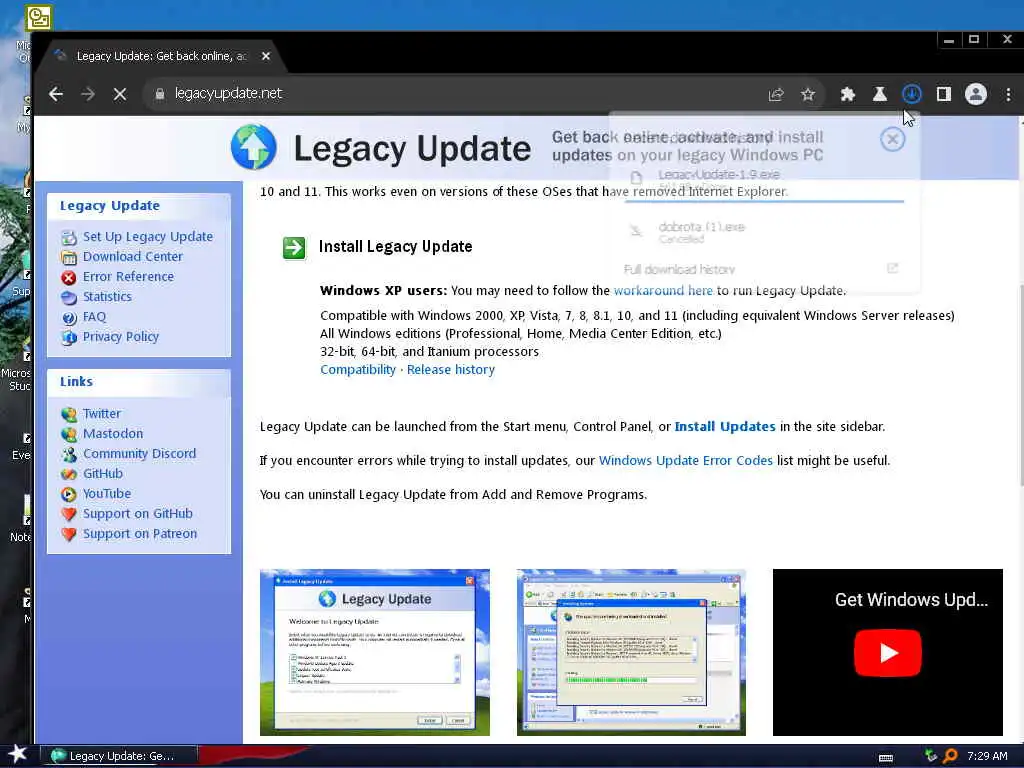Viewport: 1024px width, 768px height.
Task: Open the Release history link
Action: tap(451, 370)
